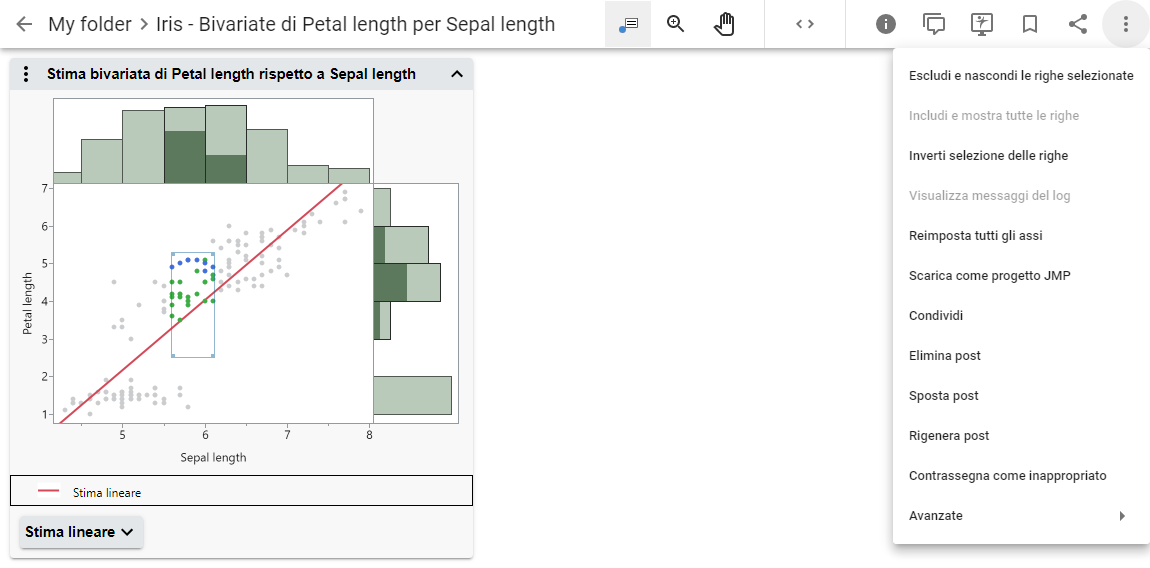Open the Stima lineare dropdown

(81, 532)
